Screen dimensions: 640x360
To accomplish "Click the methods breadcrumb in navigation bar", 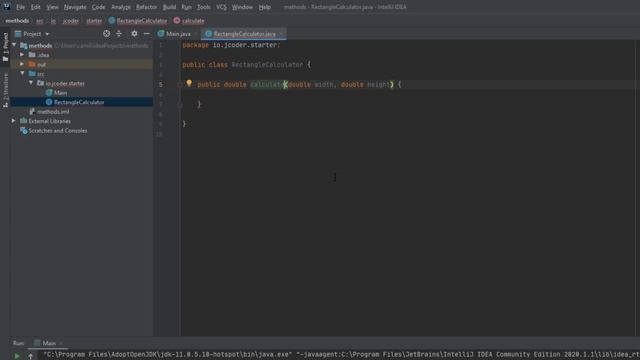I will (x=17, y=21).
